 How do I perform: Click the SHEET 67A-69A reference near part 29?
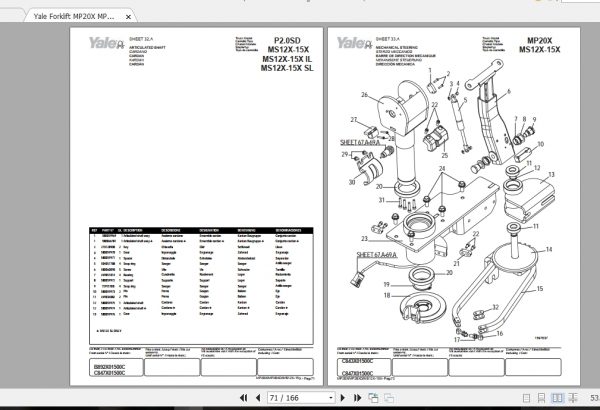pos(360,142)
